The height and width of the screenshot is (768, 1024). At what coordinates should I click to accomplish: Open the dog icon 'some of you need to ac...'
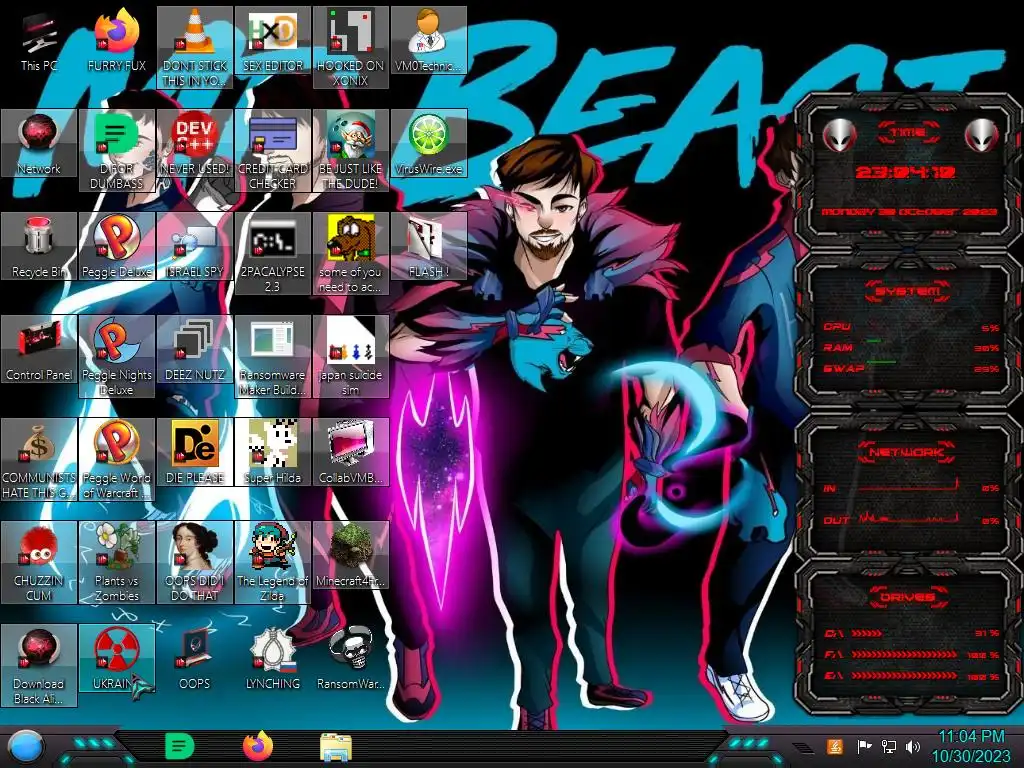351,253
